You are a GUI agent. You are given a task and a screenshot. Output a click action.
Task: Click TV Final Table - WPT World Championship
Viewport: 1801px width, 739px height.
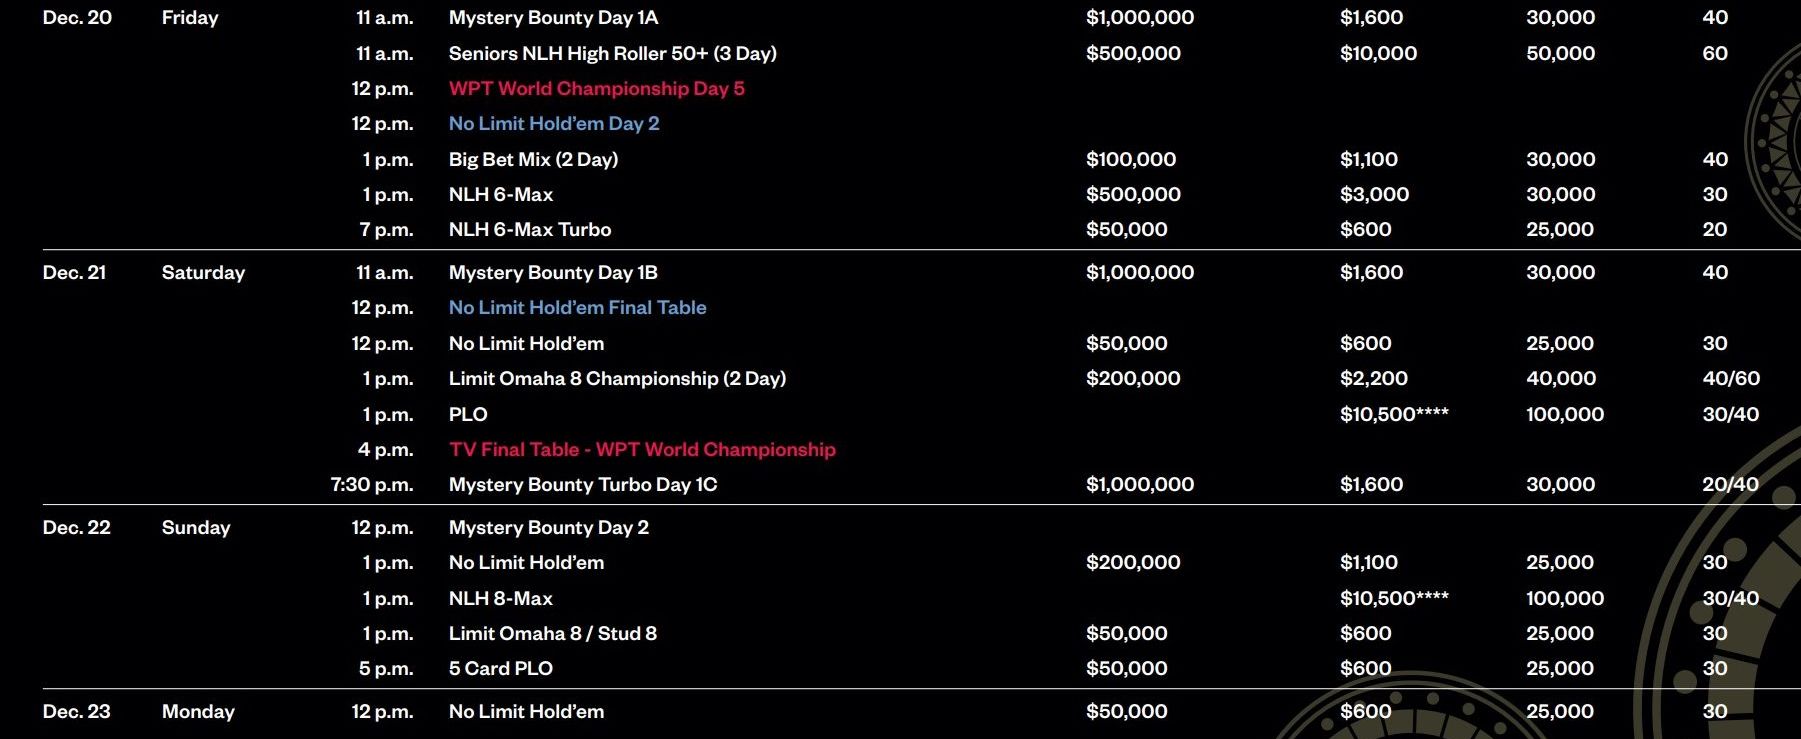tap(642, 450)
